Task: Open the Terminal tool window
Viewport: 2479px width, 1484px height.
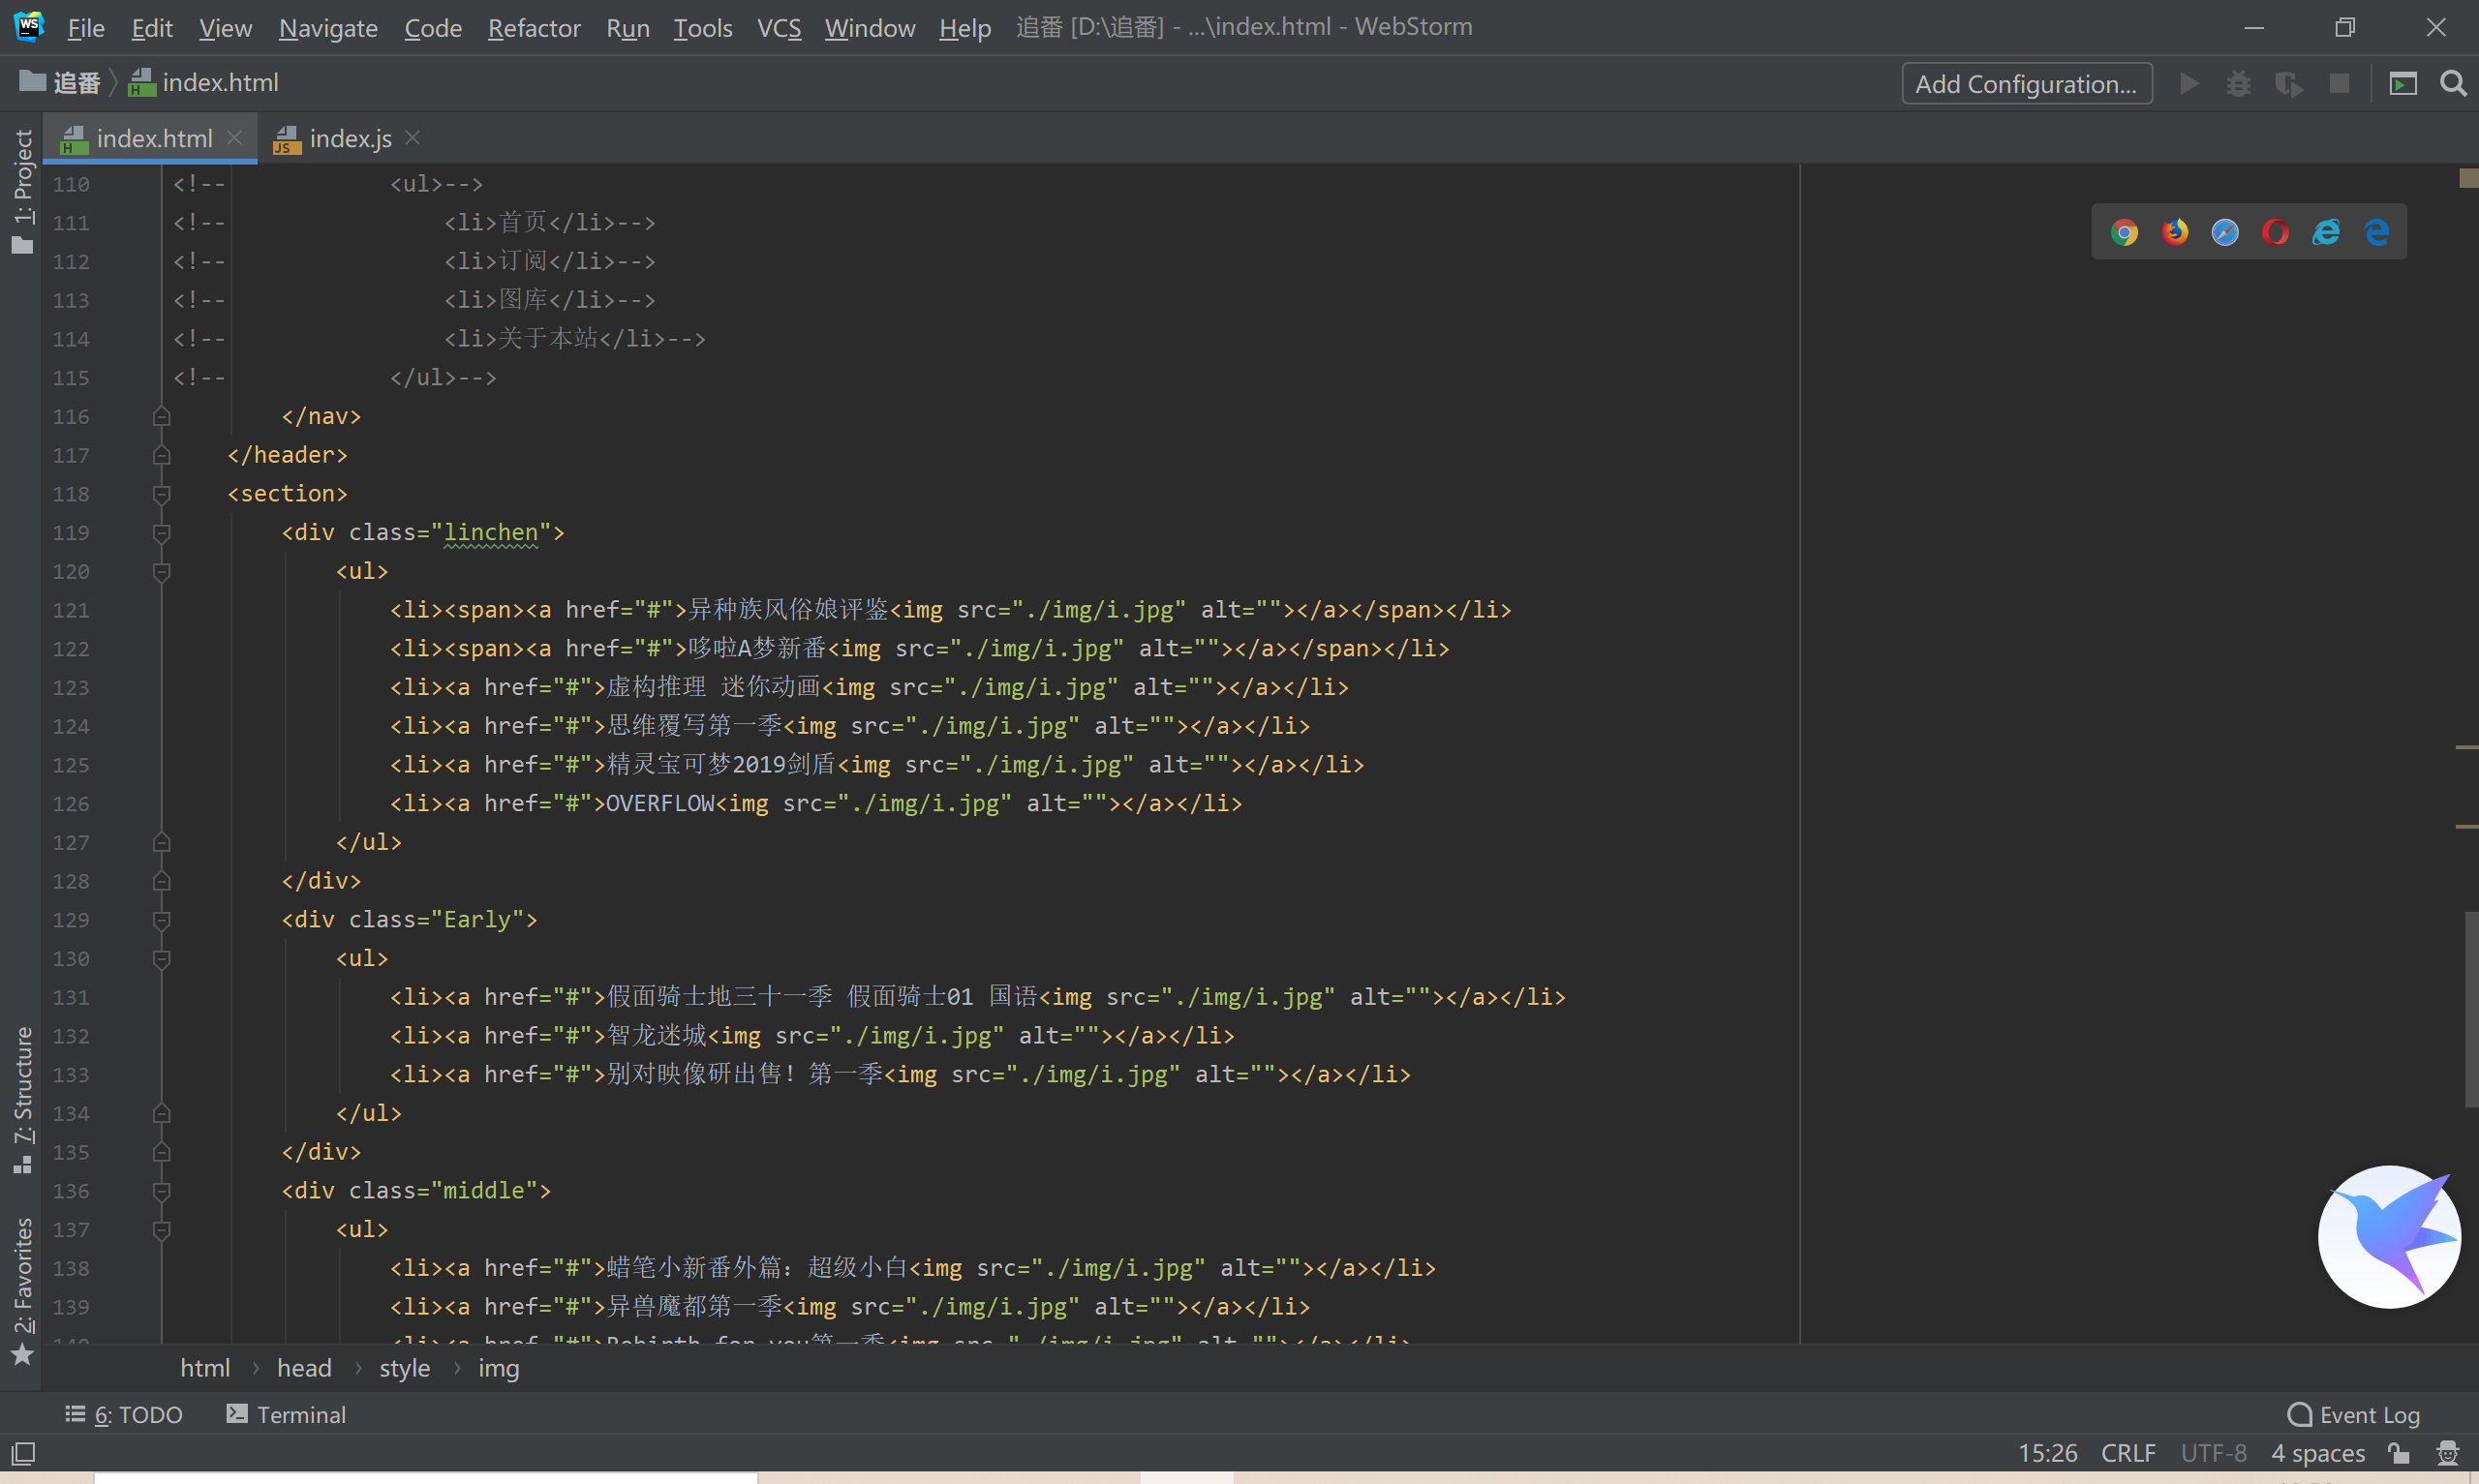Action: click(286, 1415)
